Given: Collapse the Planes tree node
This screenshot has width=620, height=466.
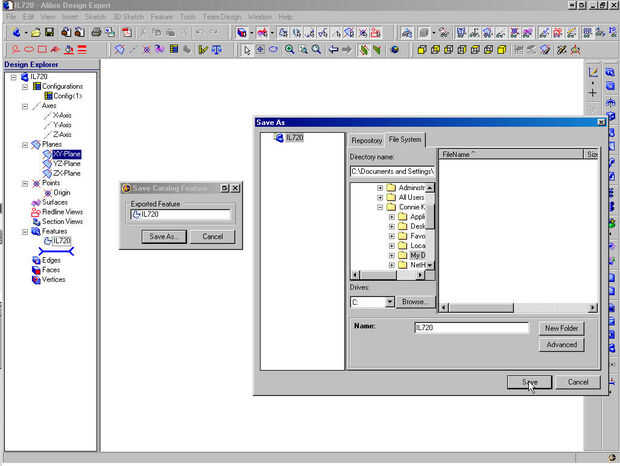Looking at the screenshot, I should 25,145.
